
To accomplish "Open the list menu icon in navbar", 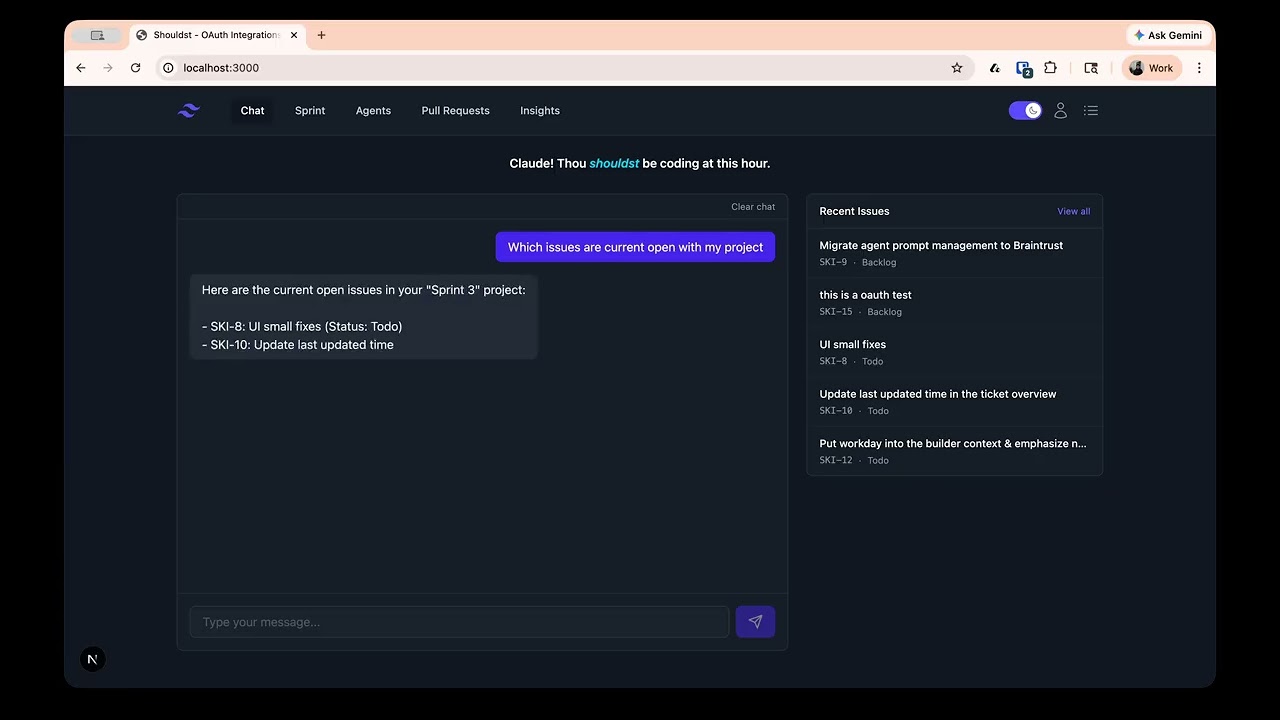I will pos(1091,111).
